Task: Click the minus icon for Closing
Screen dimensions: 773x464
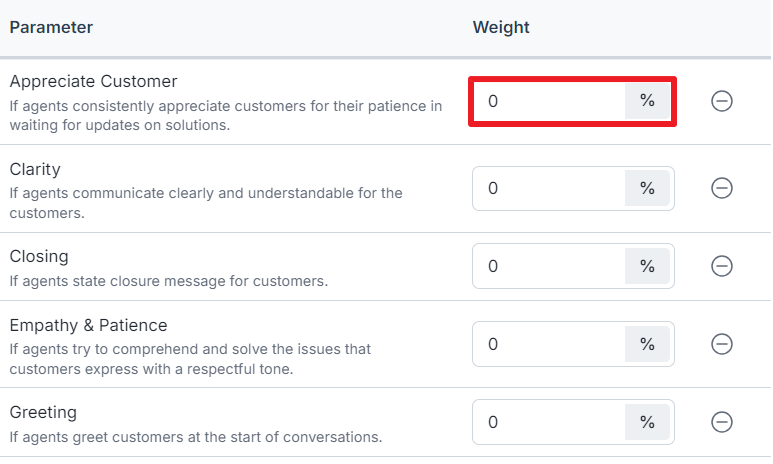Action: click(721, 266)
